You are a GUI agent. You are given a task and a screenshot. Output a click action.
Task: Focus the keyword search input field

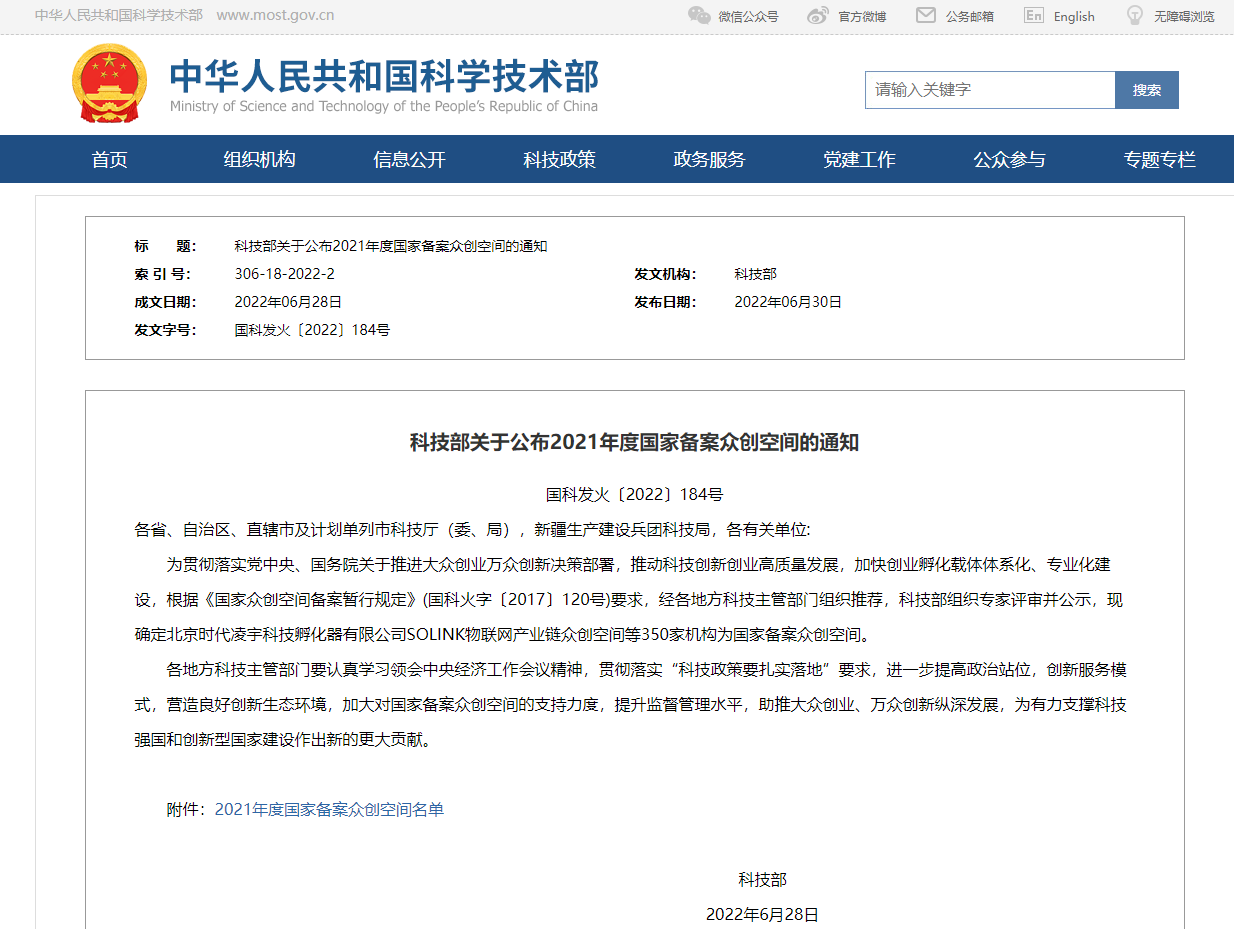(x=989, y=90)
